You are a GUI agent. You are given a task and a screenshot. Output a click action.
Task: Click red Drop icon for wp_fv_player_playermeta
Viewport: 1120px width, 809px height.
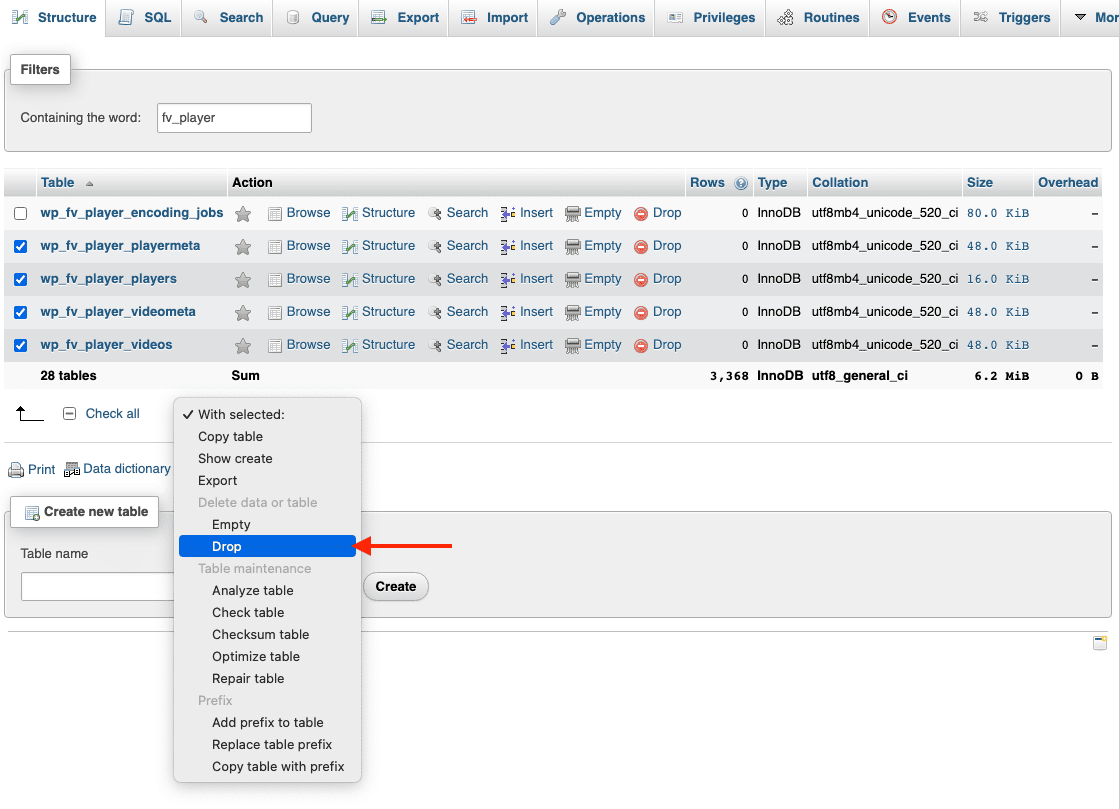(641, 246)
